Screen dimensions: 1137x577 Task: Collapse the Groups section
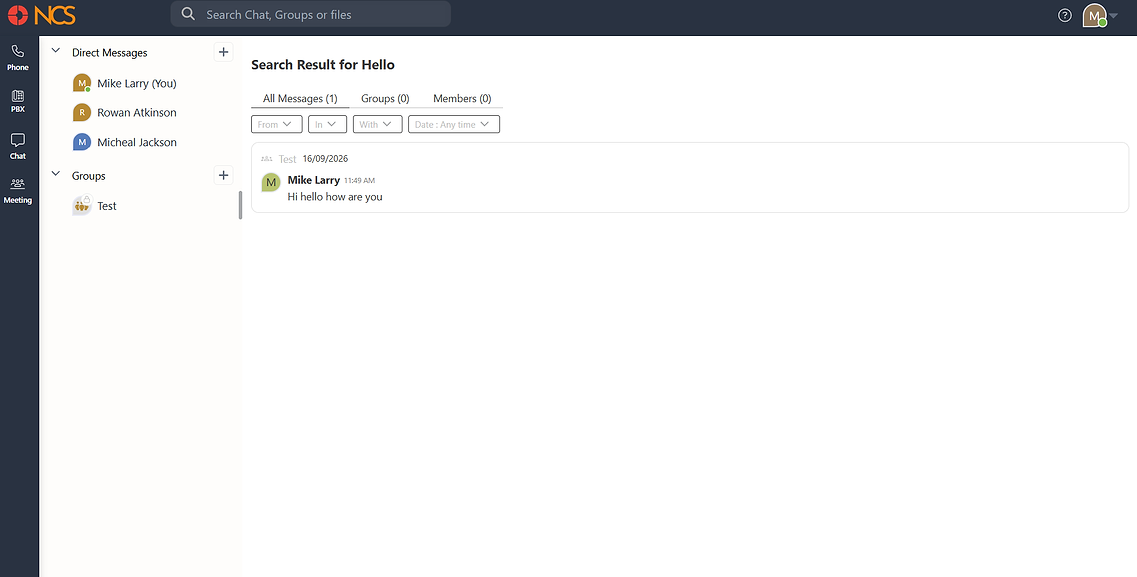pos(56,175)
